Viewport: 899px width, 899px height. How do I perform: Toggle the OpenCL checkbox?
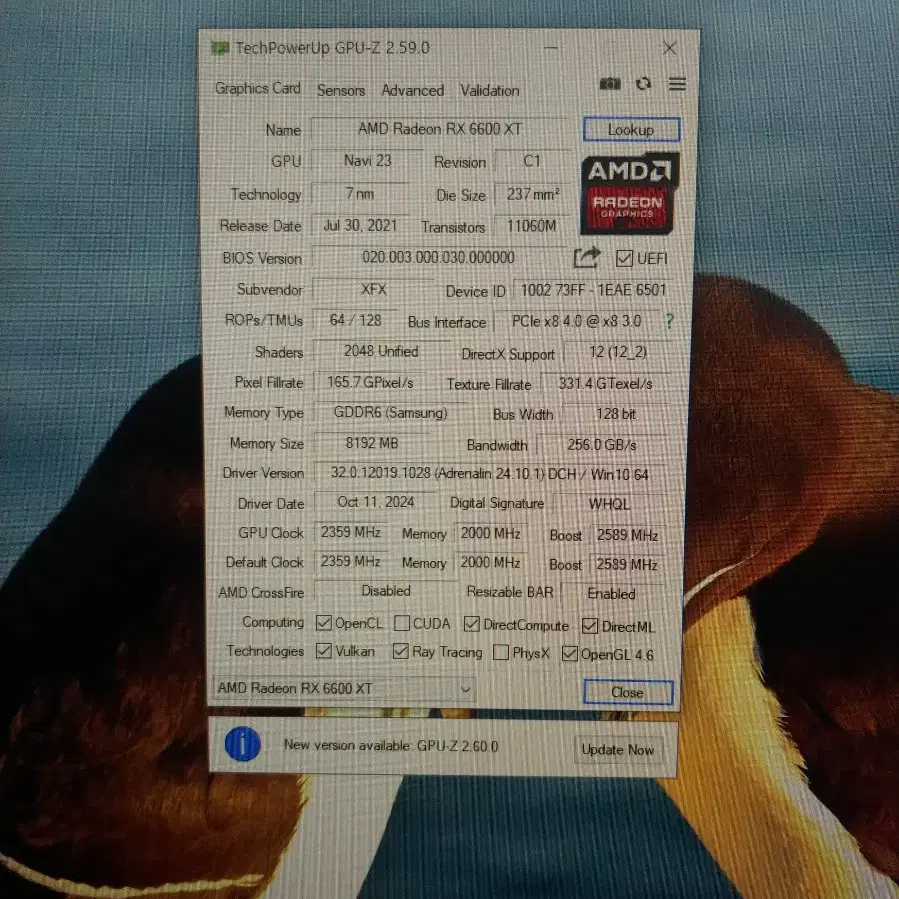pyautogui.click(x=324, y=623)
